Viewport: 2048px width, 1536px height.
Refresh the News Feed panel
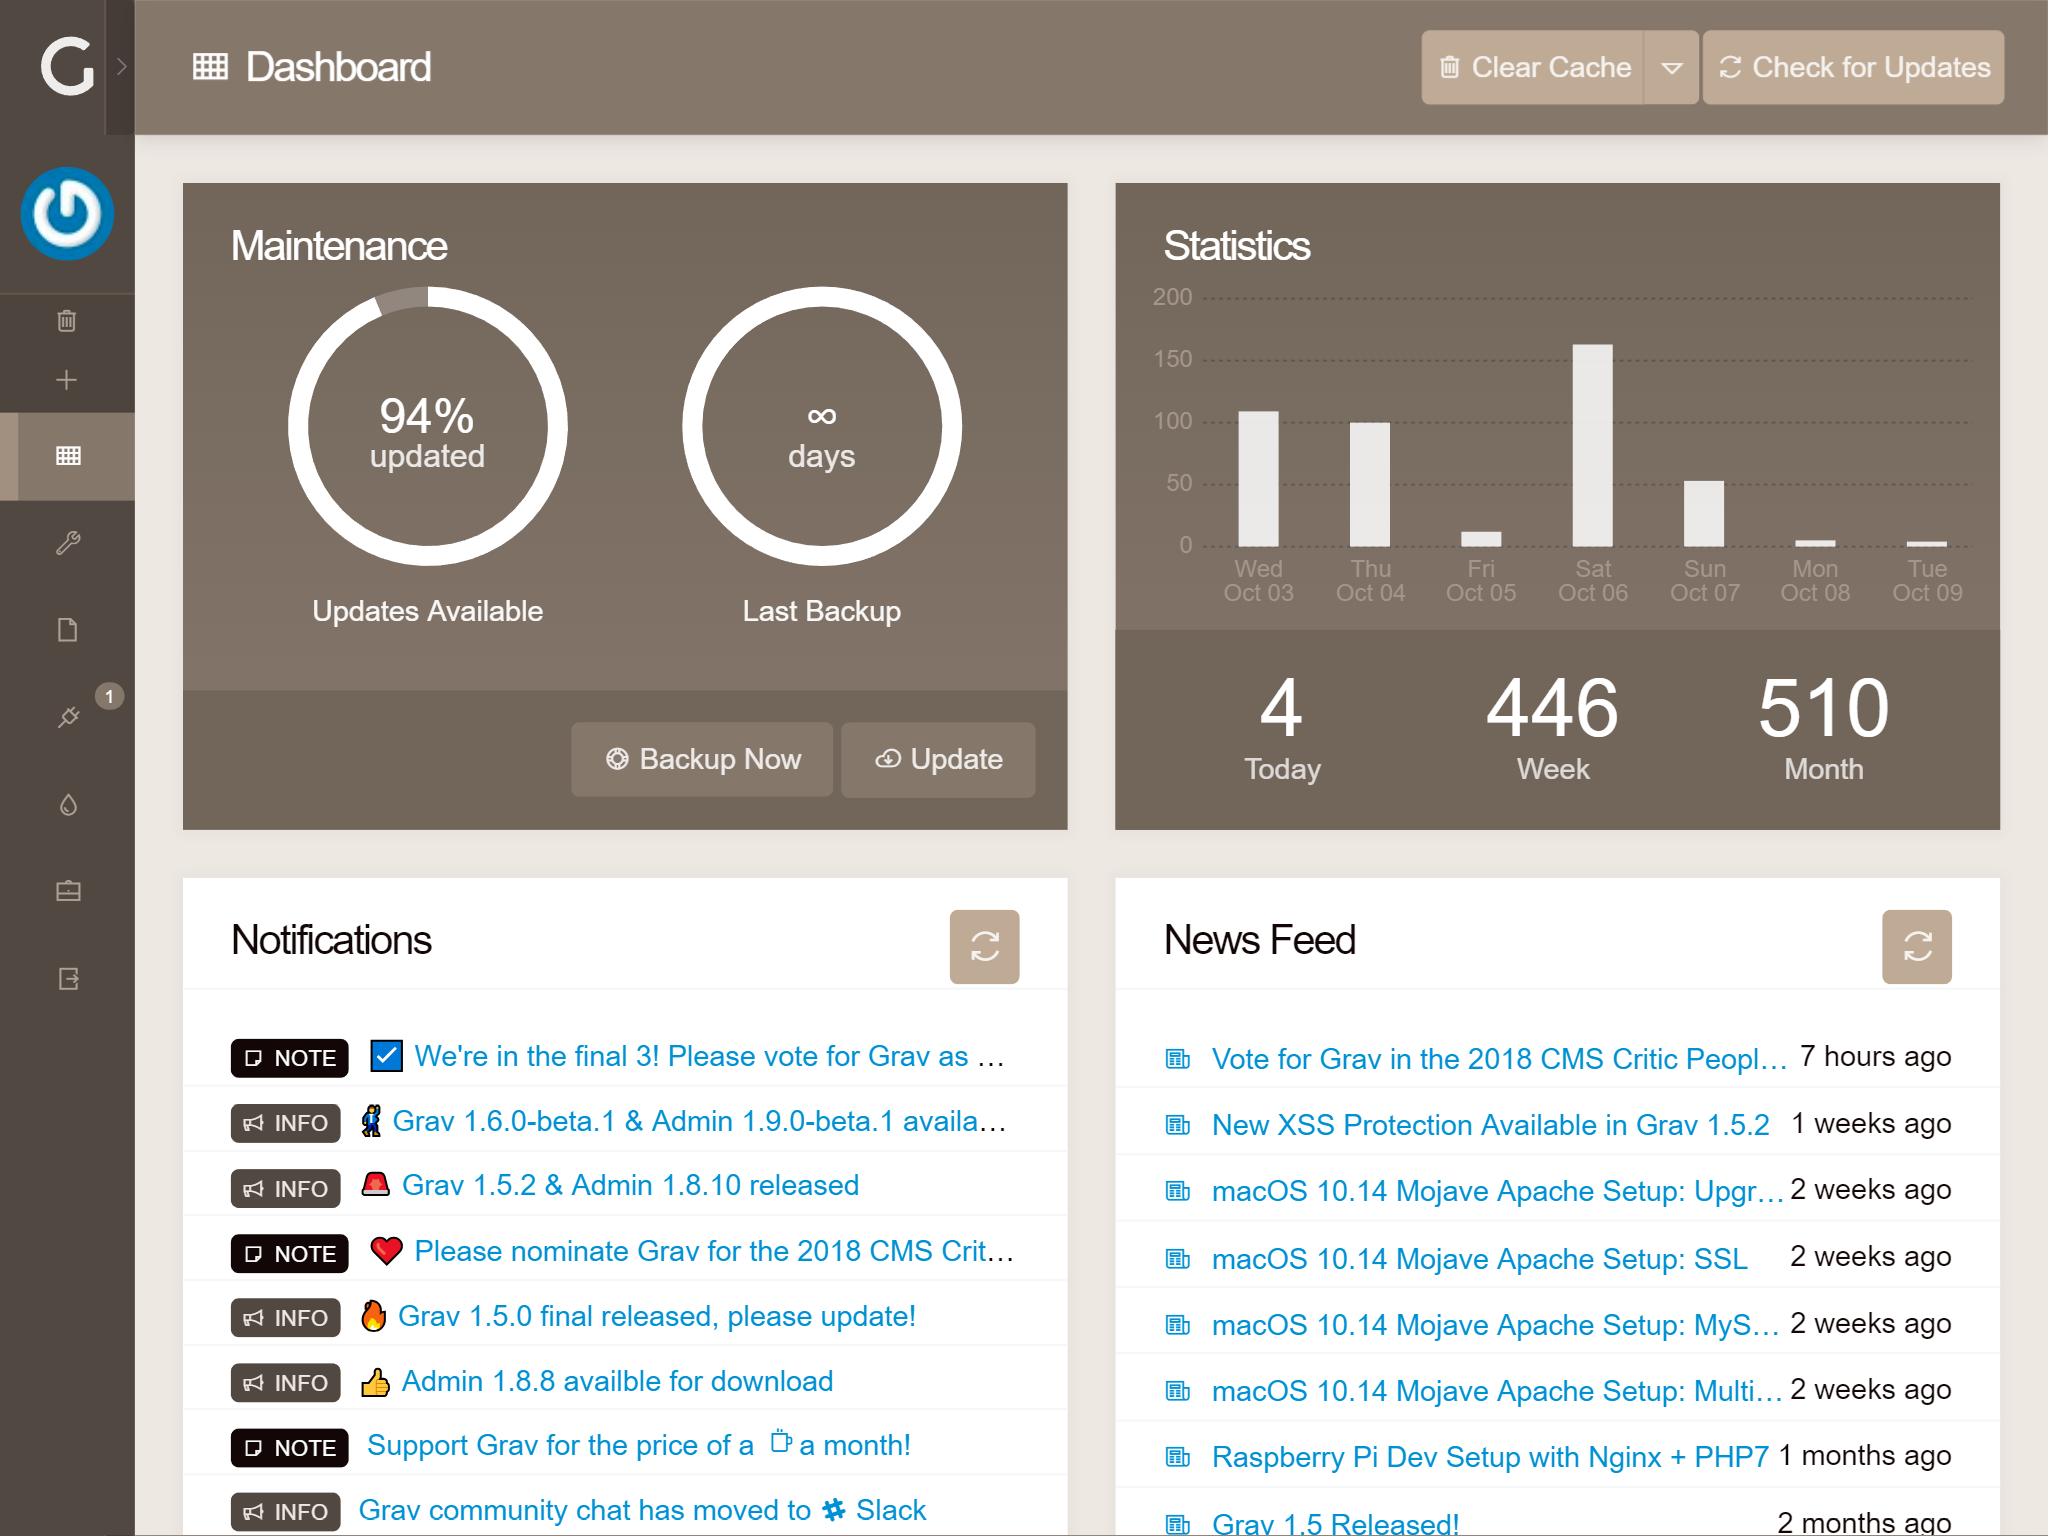[1916, 946]
